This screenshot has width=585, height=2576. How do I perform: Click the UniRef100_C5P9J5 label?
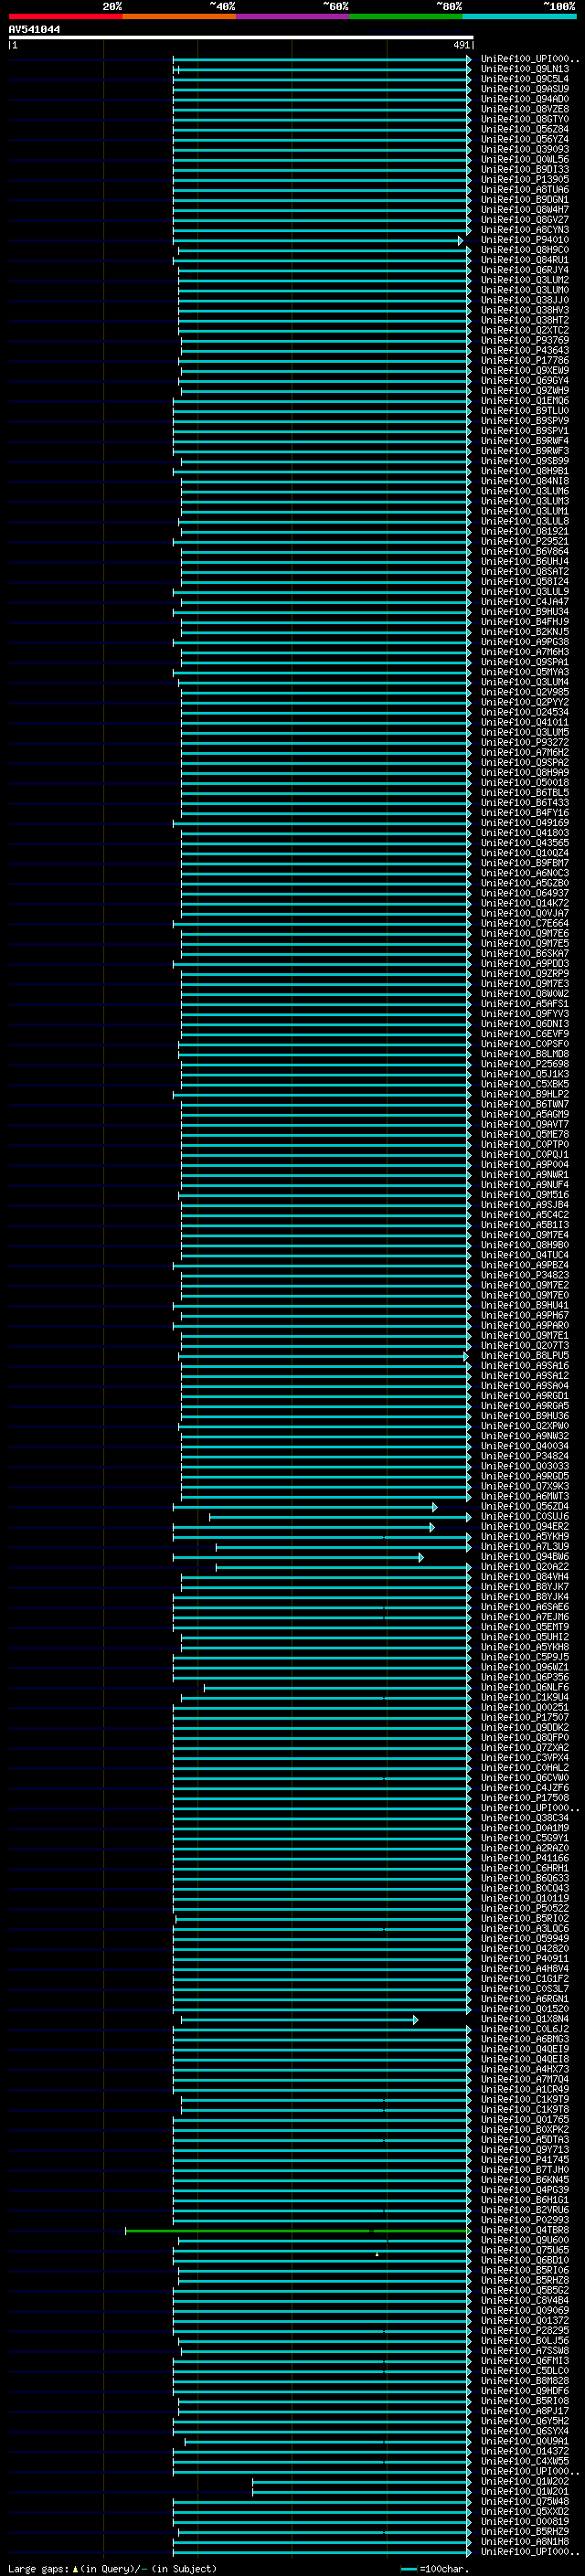(524, 1657)
